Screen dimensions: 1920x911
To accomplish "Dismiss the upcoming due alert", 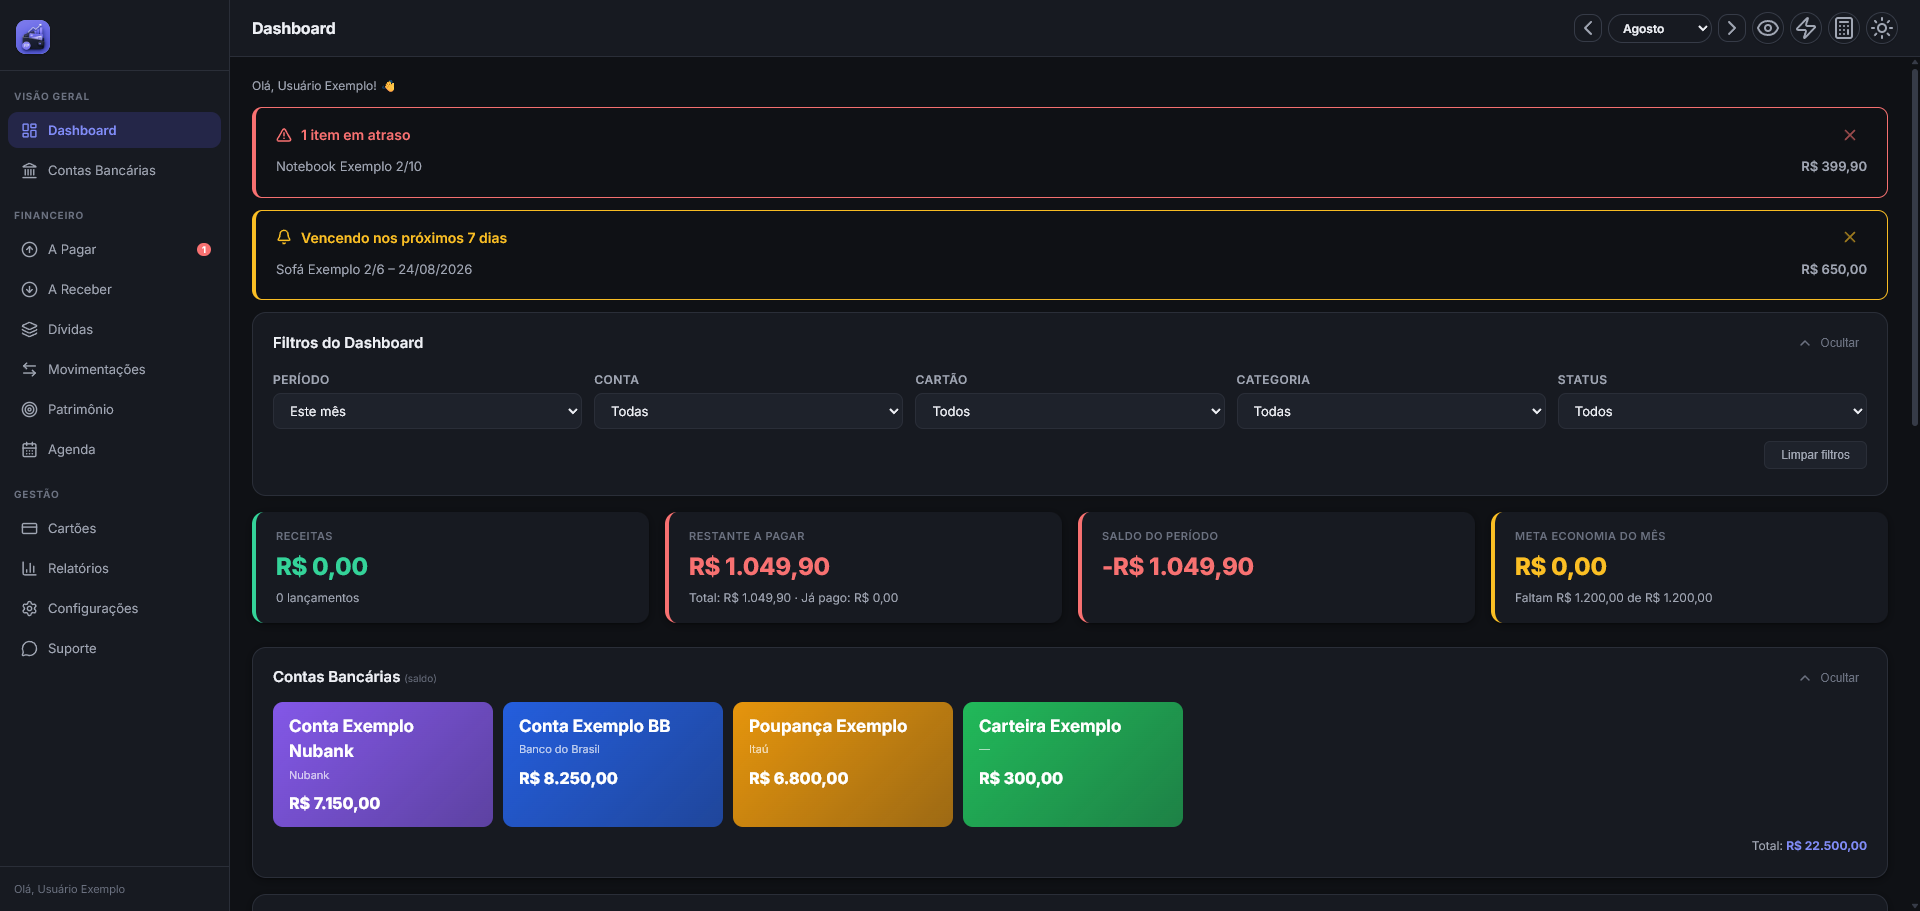I will point(1850,237).
